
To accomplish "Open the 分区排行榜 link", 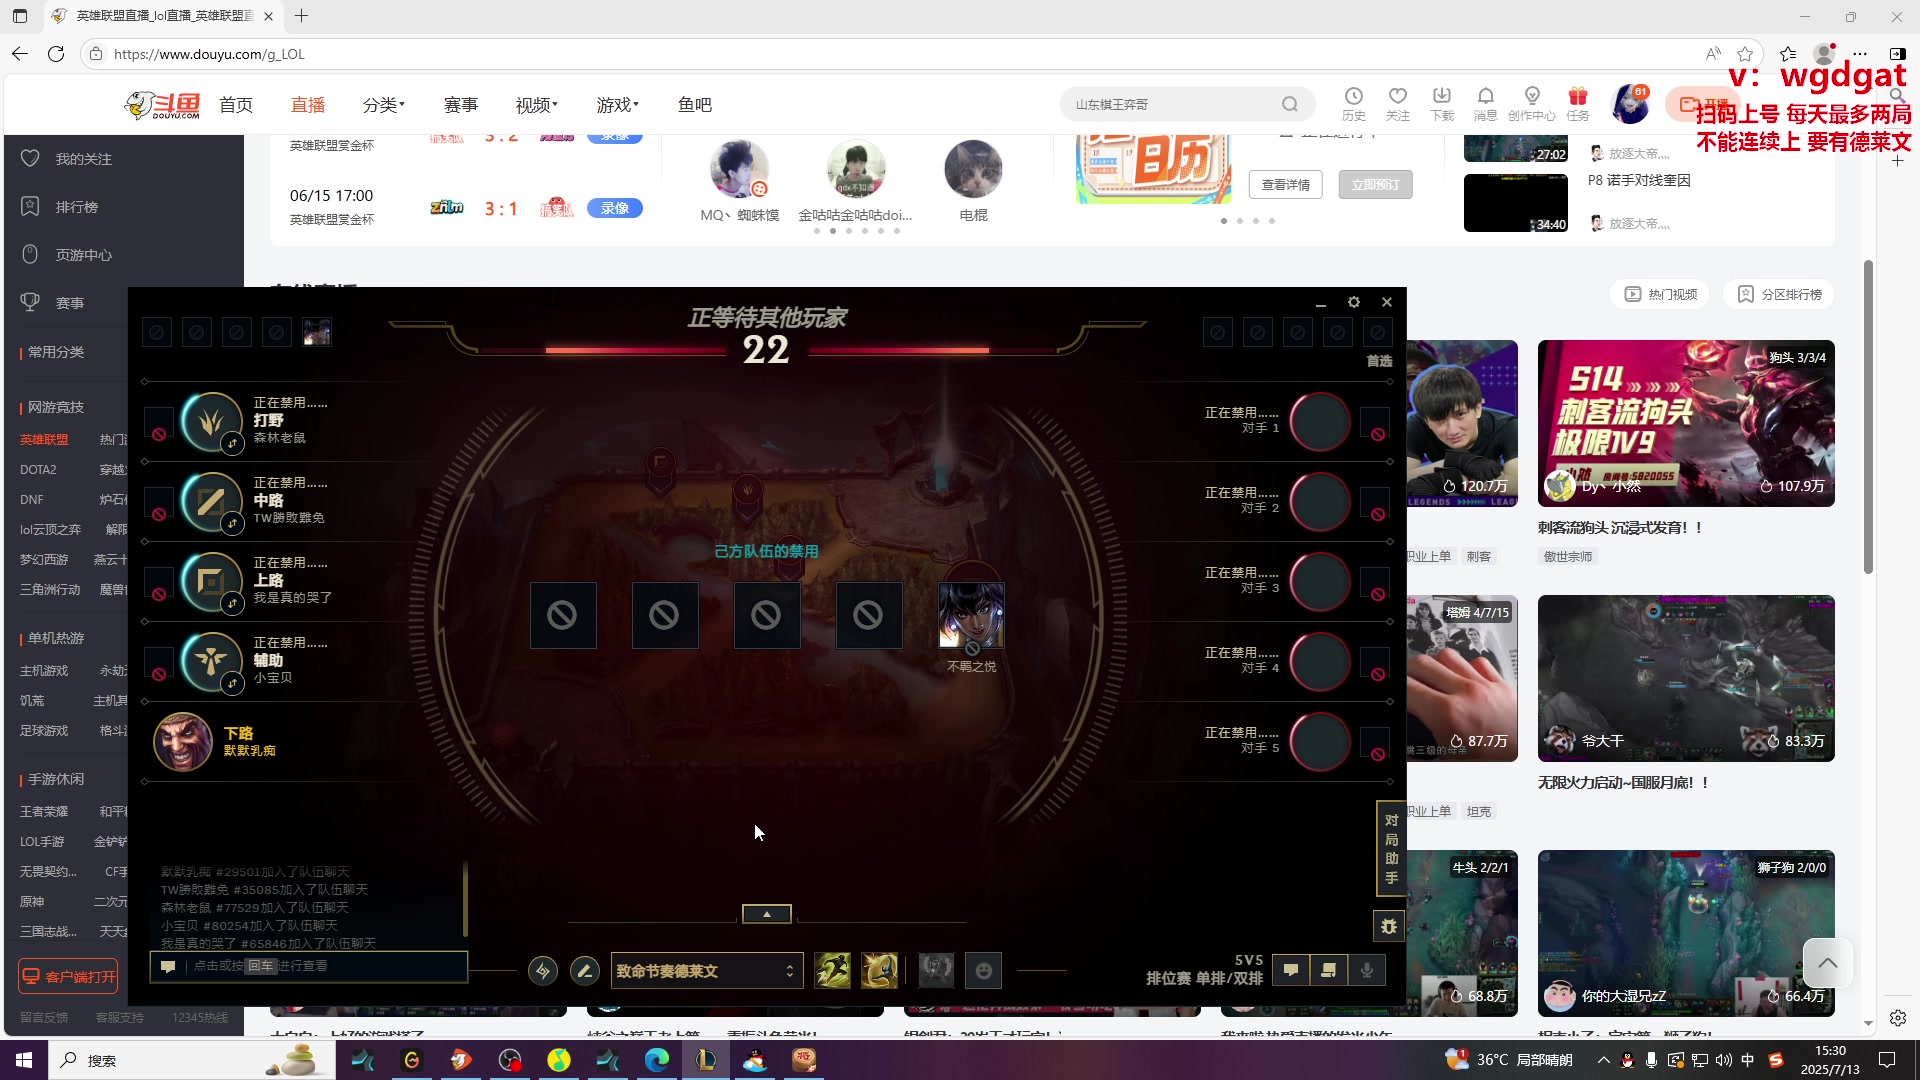I will tap(1779, 294).
